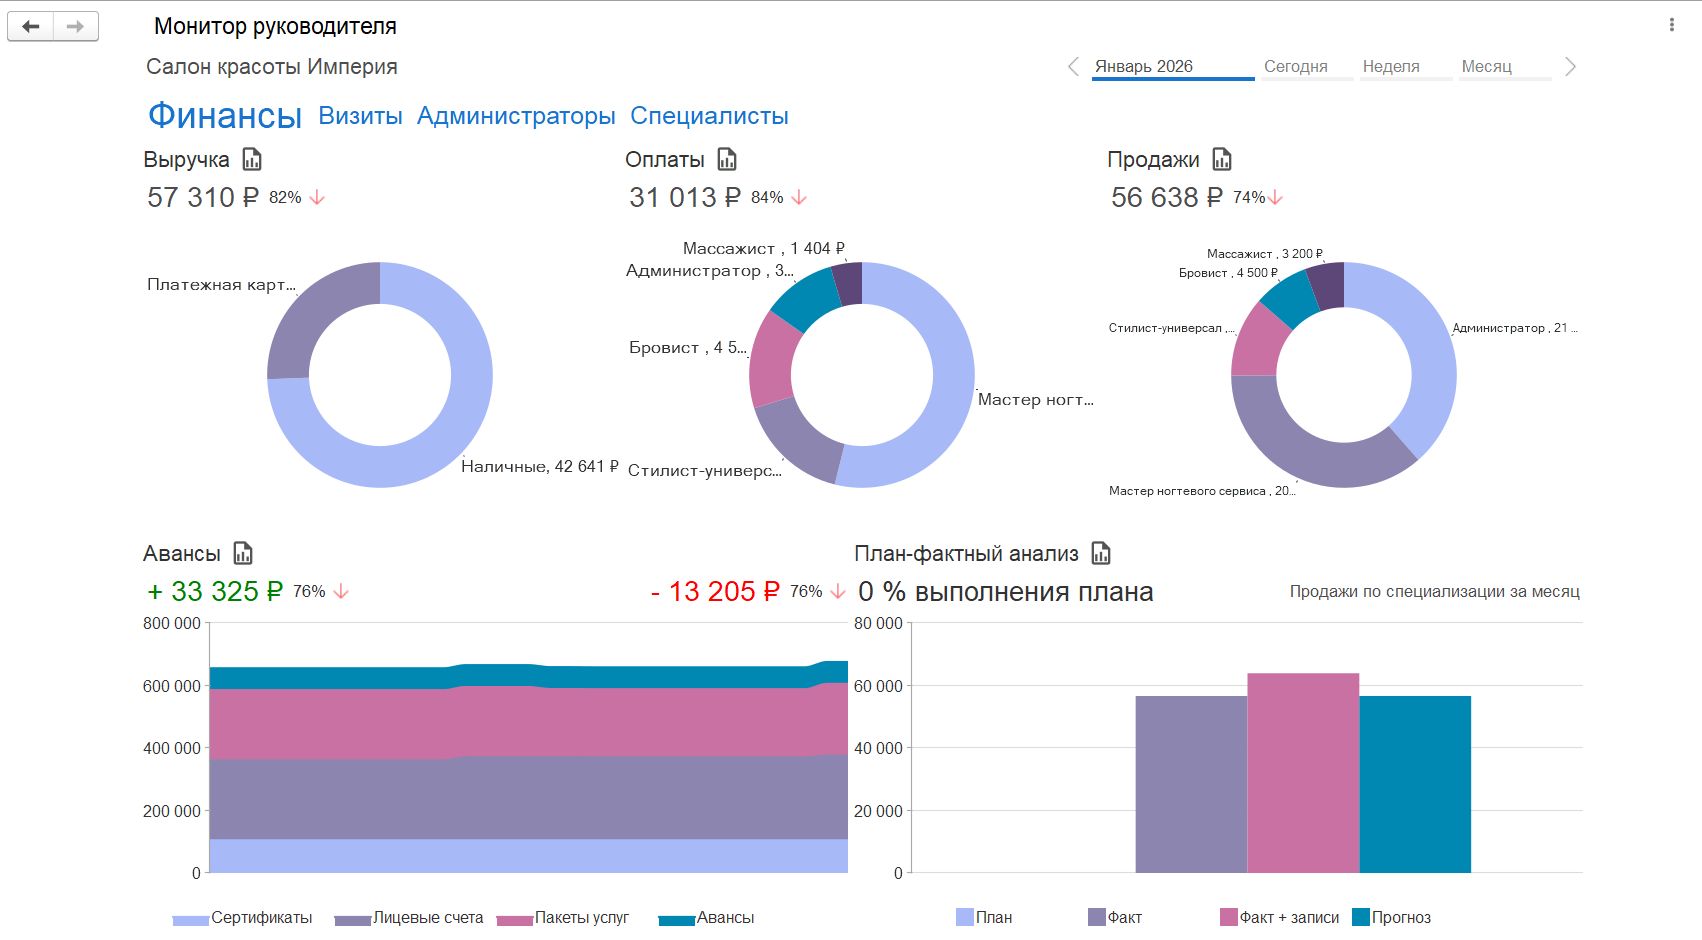Open report icon next to Оплаты

tap(727, 160)
